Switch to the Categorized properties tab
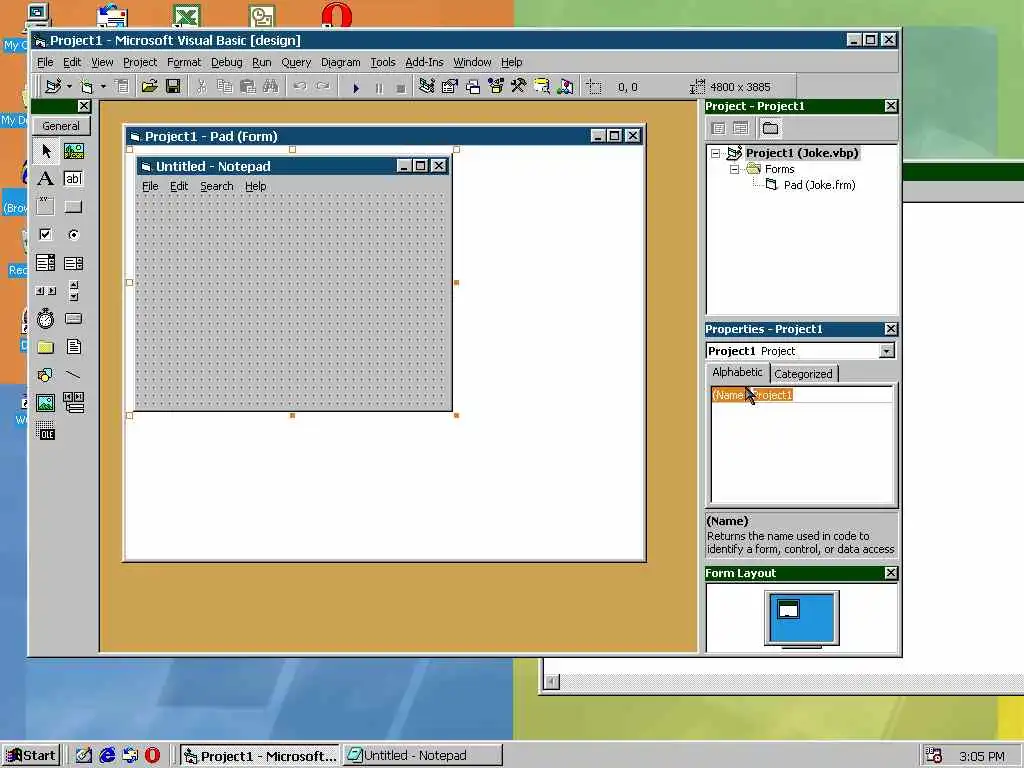 803,374
